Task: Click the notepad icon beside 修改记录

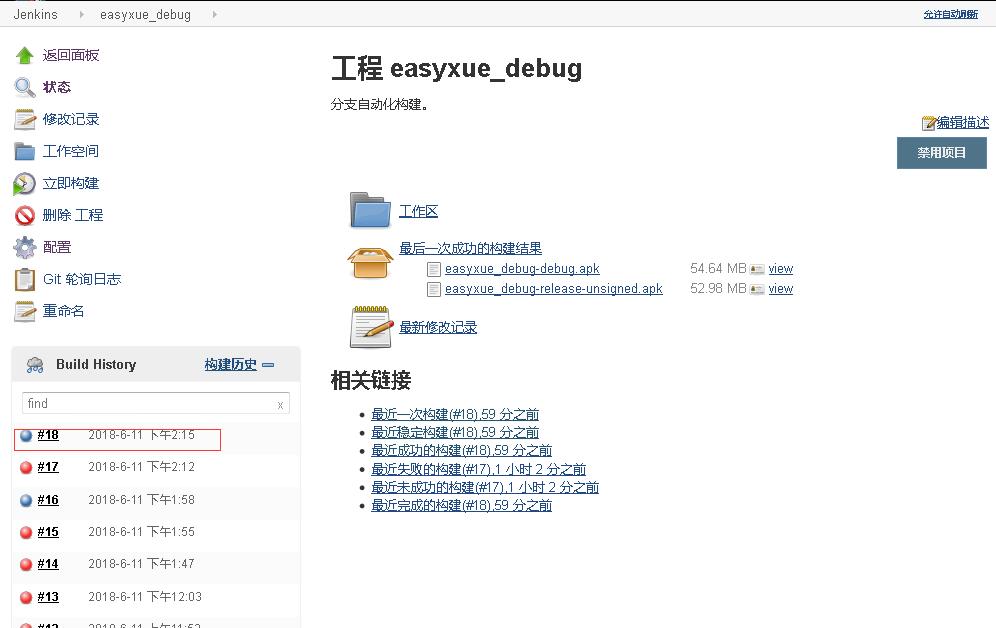Action: (25, 119)
